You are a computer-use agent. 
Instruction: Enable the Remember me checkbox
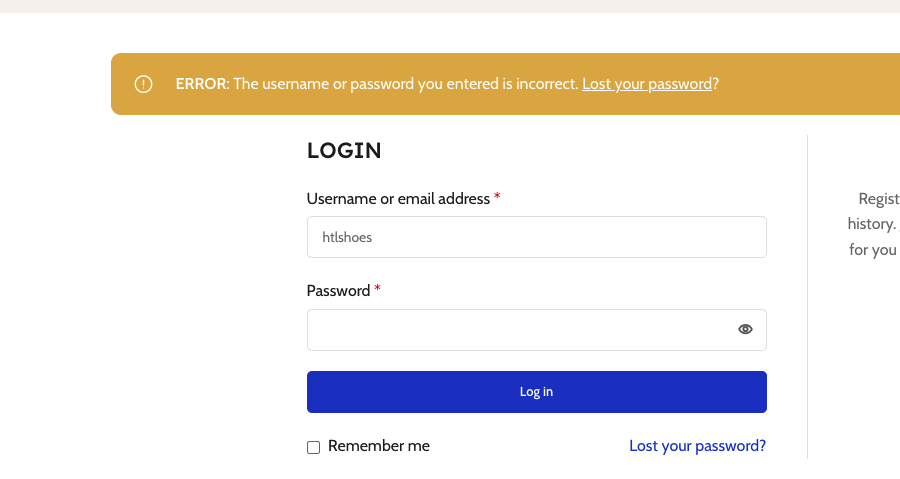[313, 447]
